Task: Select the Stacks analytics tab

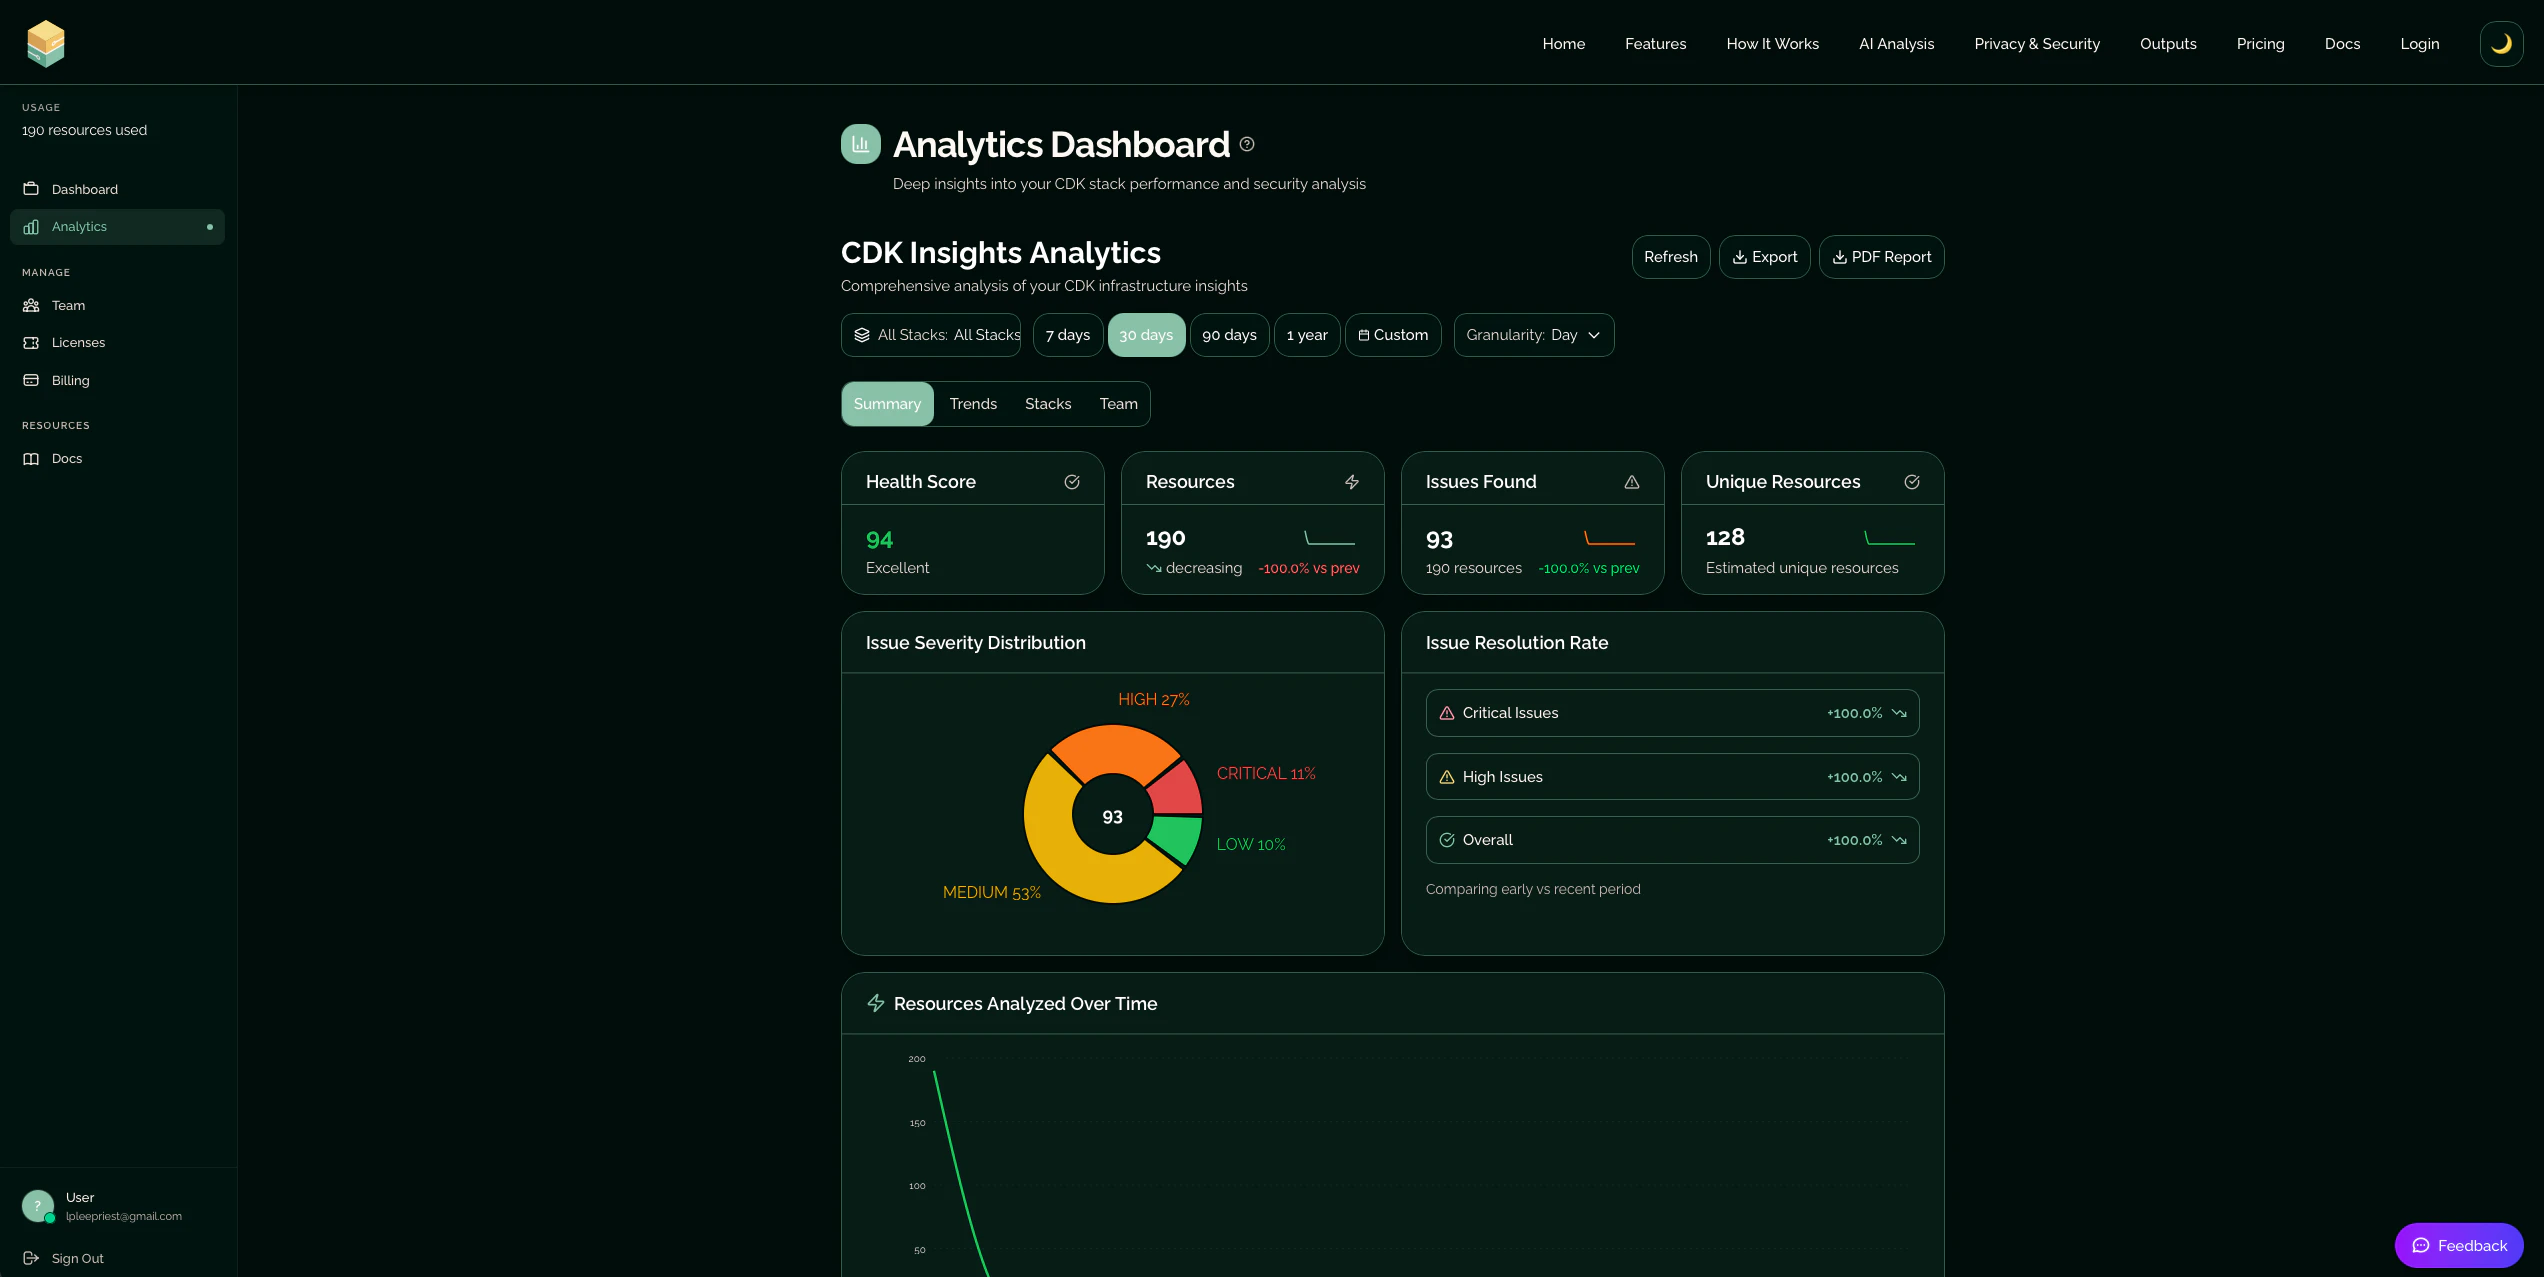Action: pos(1047,403)
